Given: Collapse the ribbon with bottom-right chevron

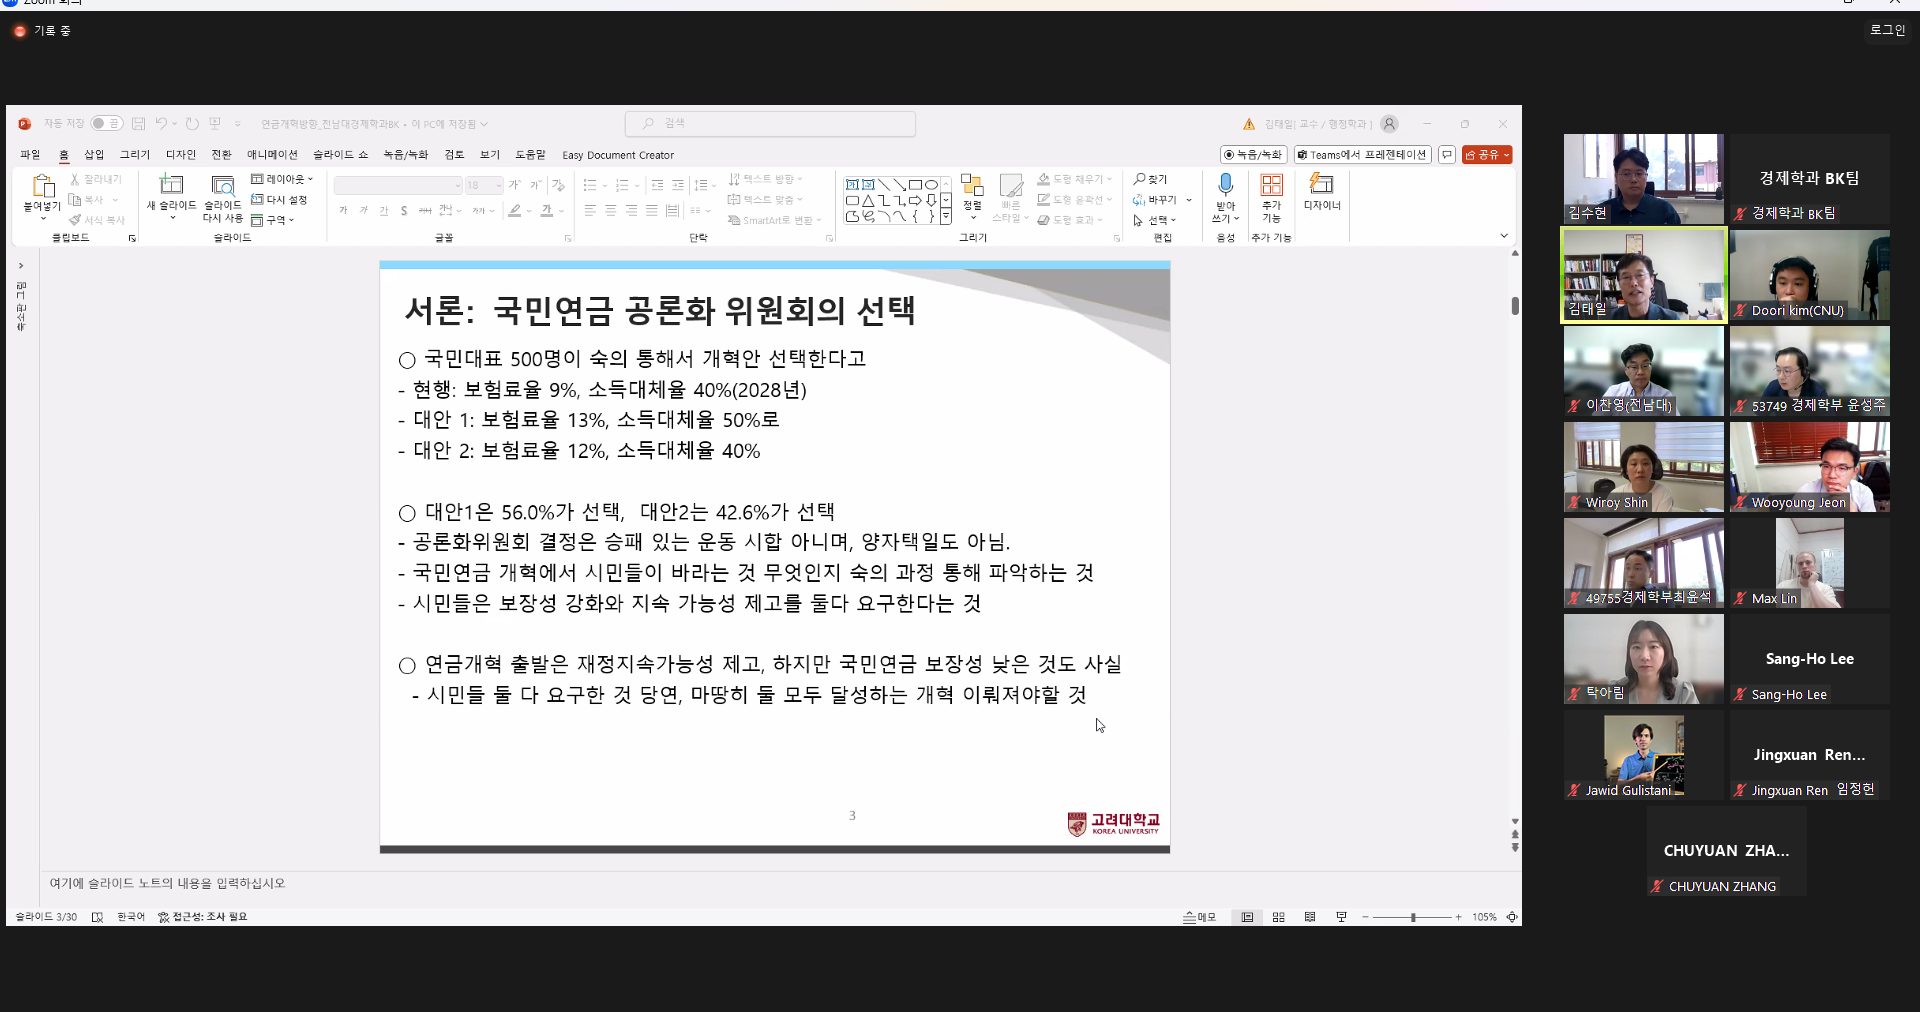Looking at the screenshot, I should [1504, 236].
